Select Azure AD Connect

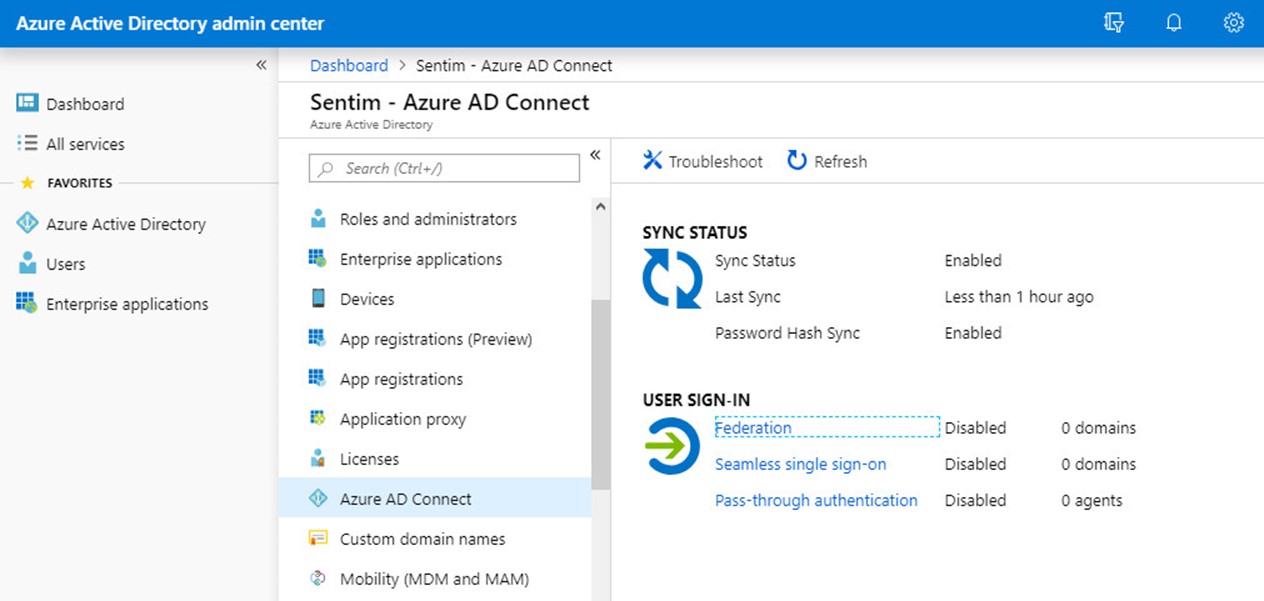(x=435, y=498)
